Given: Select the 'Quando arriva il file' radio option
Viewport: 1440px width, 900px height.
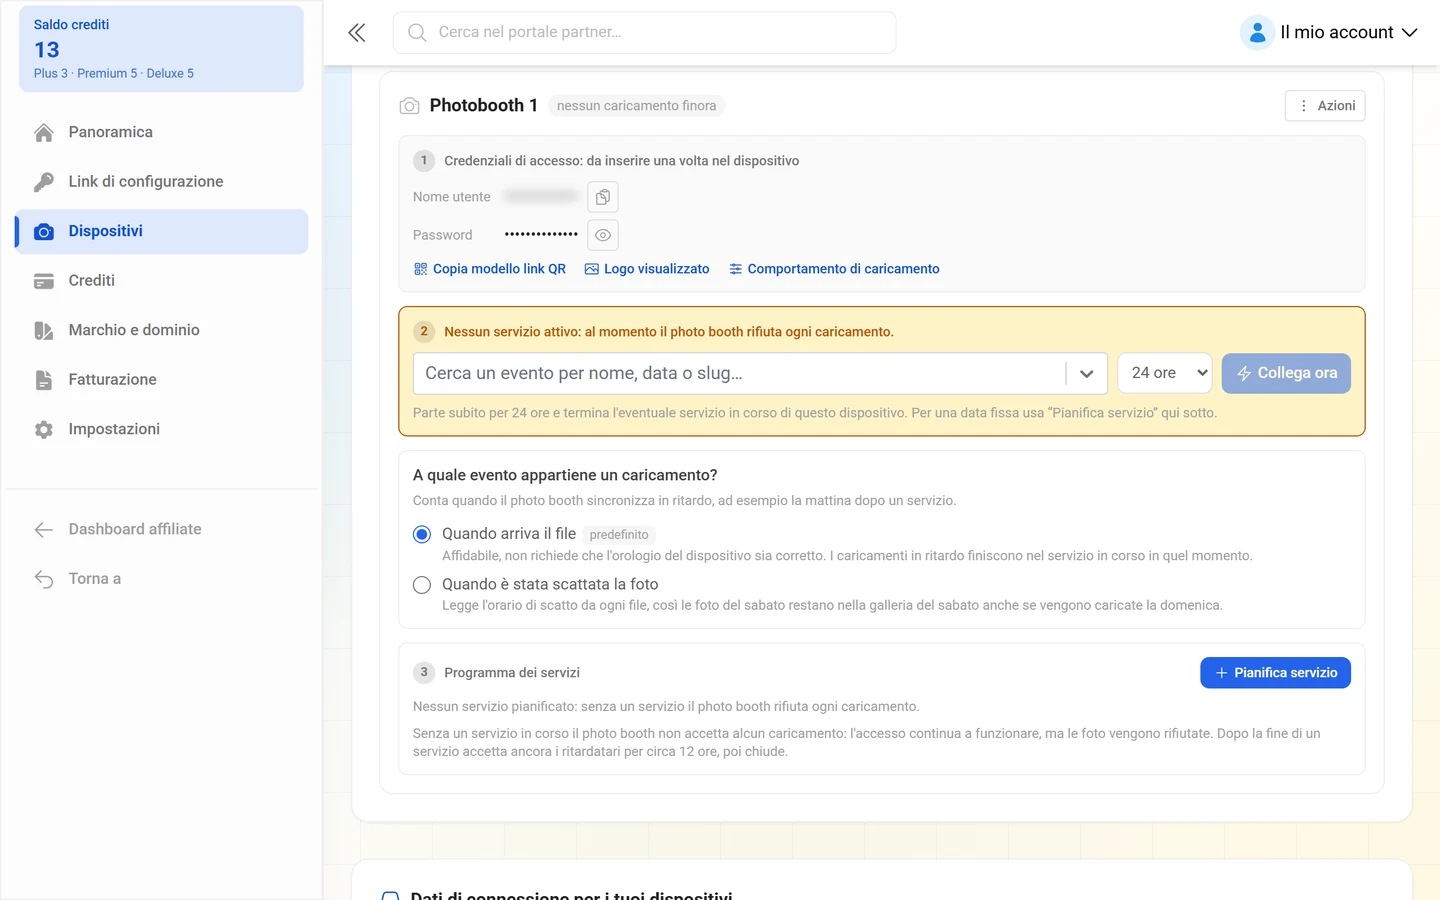Looking at the screenshot, I should coord(422,534).
